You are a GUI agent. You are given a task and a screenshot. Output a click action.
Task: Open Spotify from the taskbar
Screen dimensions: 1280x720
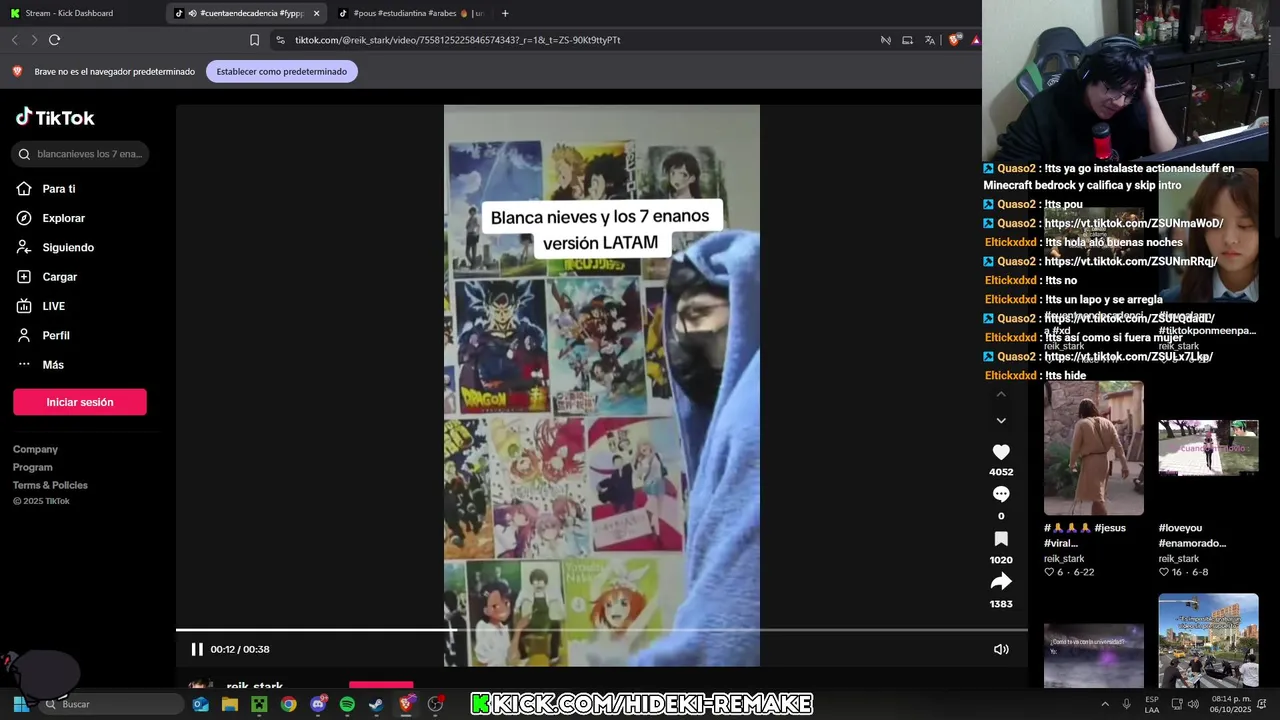point(347,704)
